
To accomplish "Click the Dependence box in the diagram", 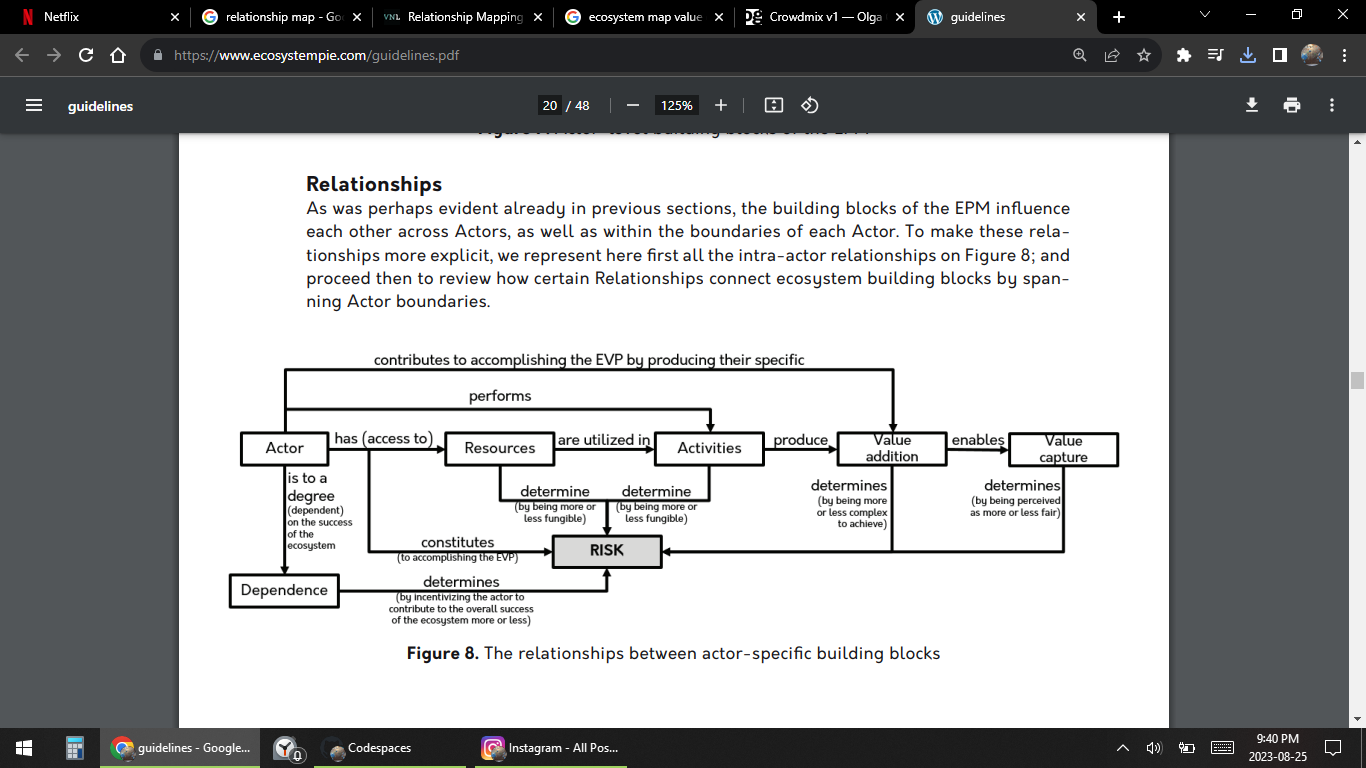I will click(x=284, y=590).
